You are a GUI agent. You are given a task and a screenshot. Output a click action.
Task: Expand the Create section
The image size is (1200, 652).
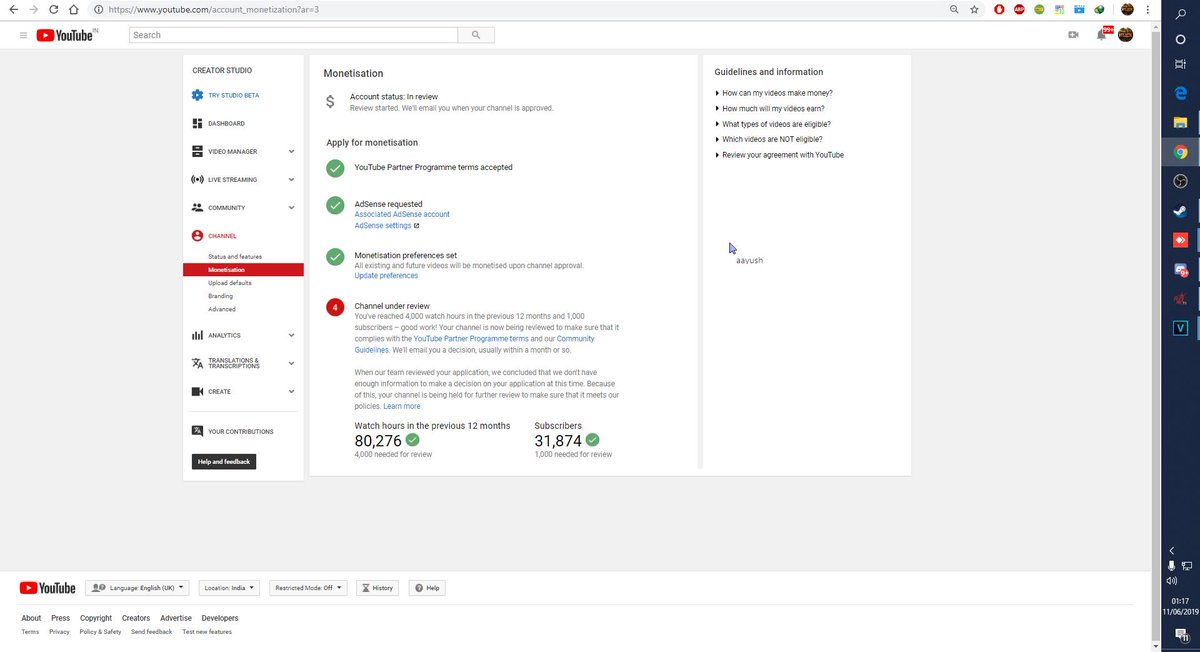tap(291, 391)
